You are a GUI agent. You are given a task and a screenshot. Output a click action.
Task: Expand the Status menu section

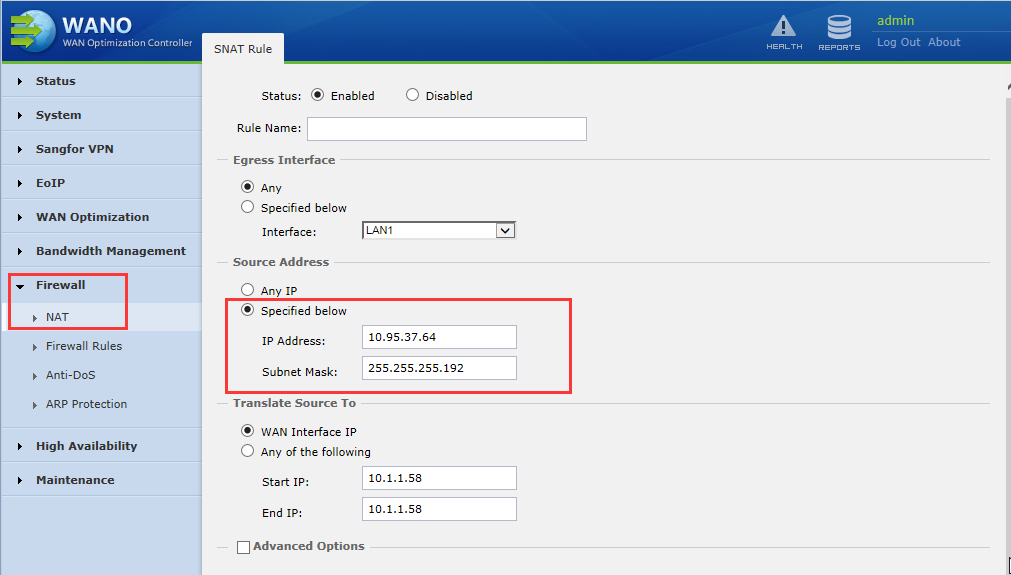(56, 81)
